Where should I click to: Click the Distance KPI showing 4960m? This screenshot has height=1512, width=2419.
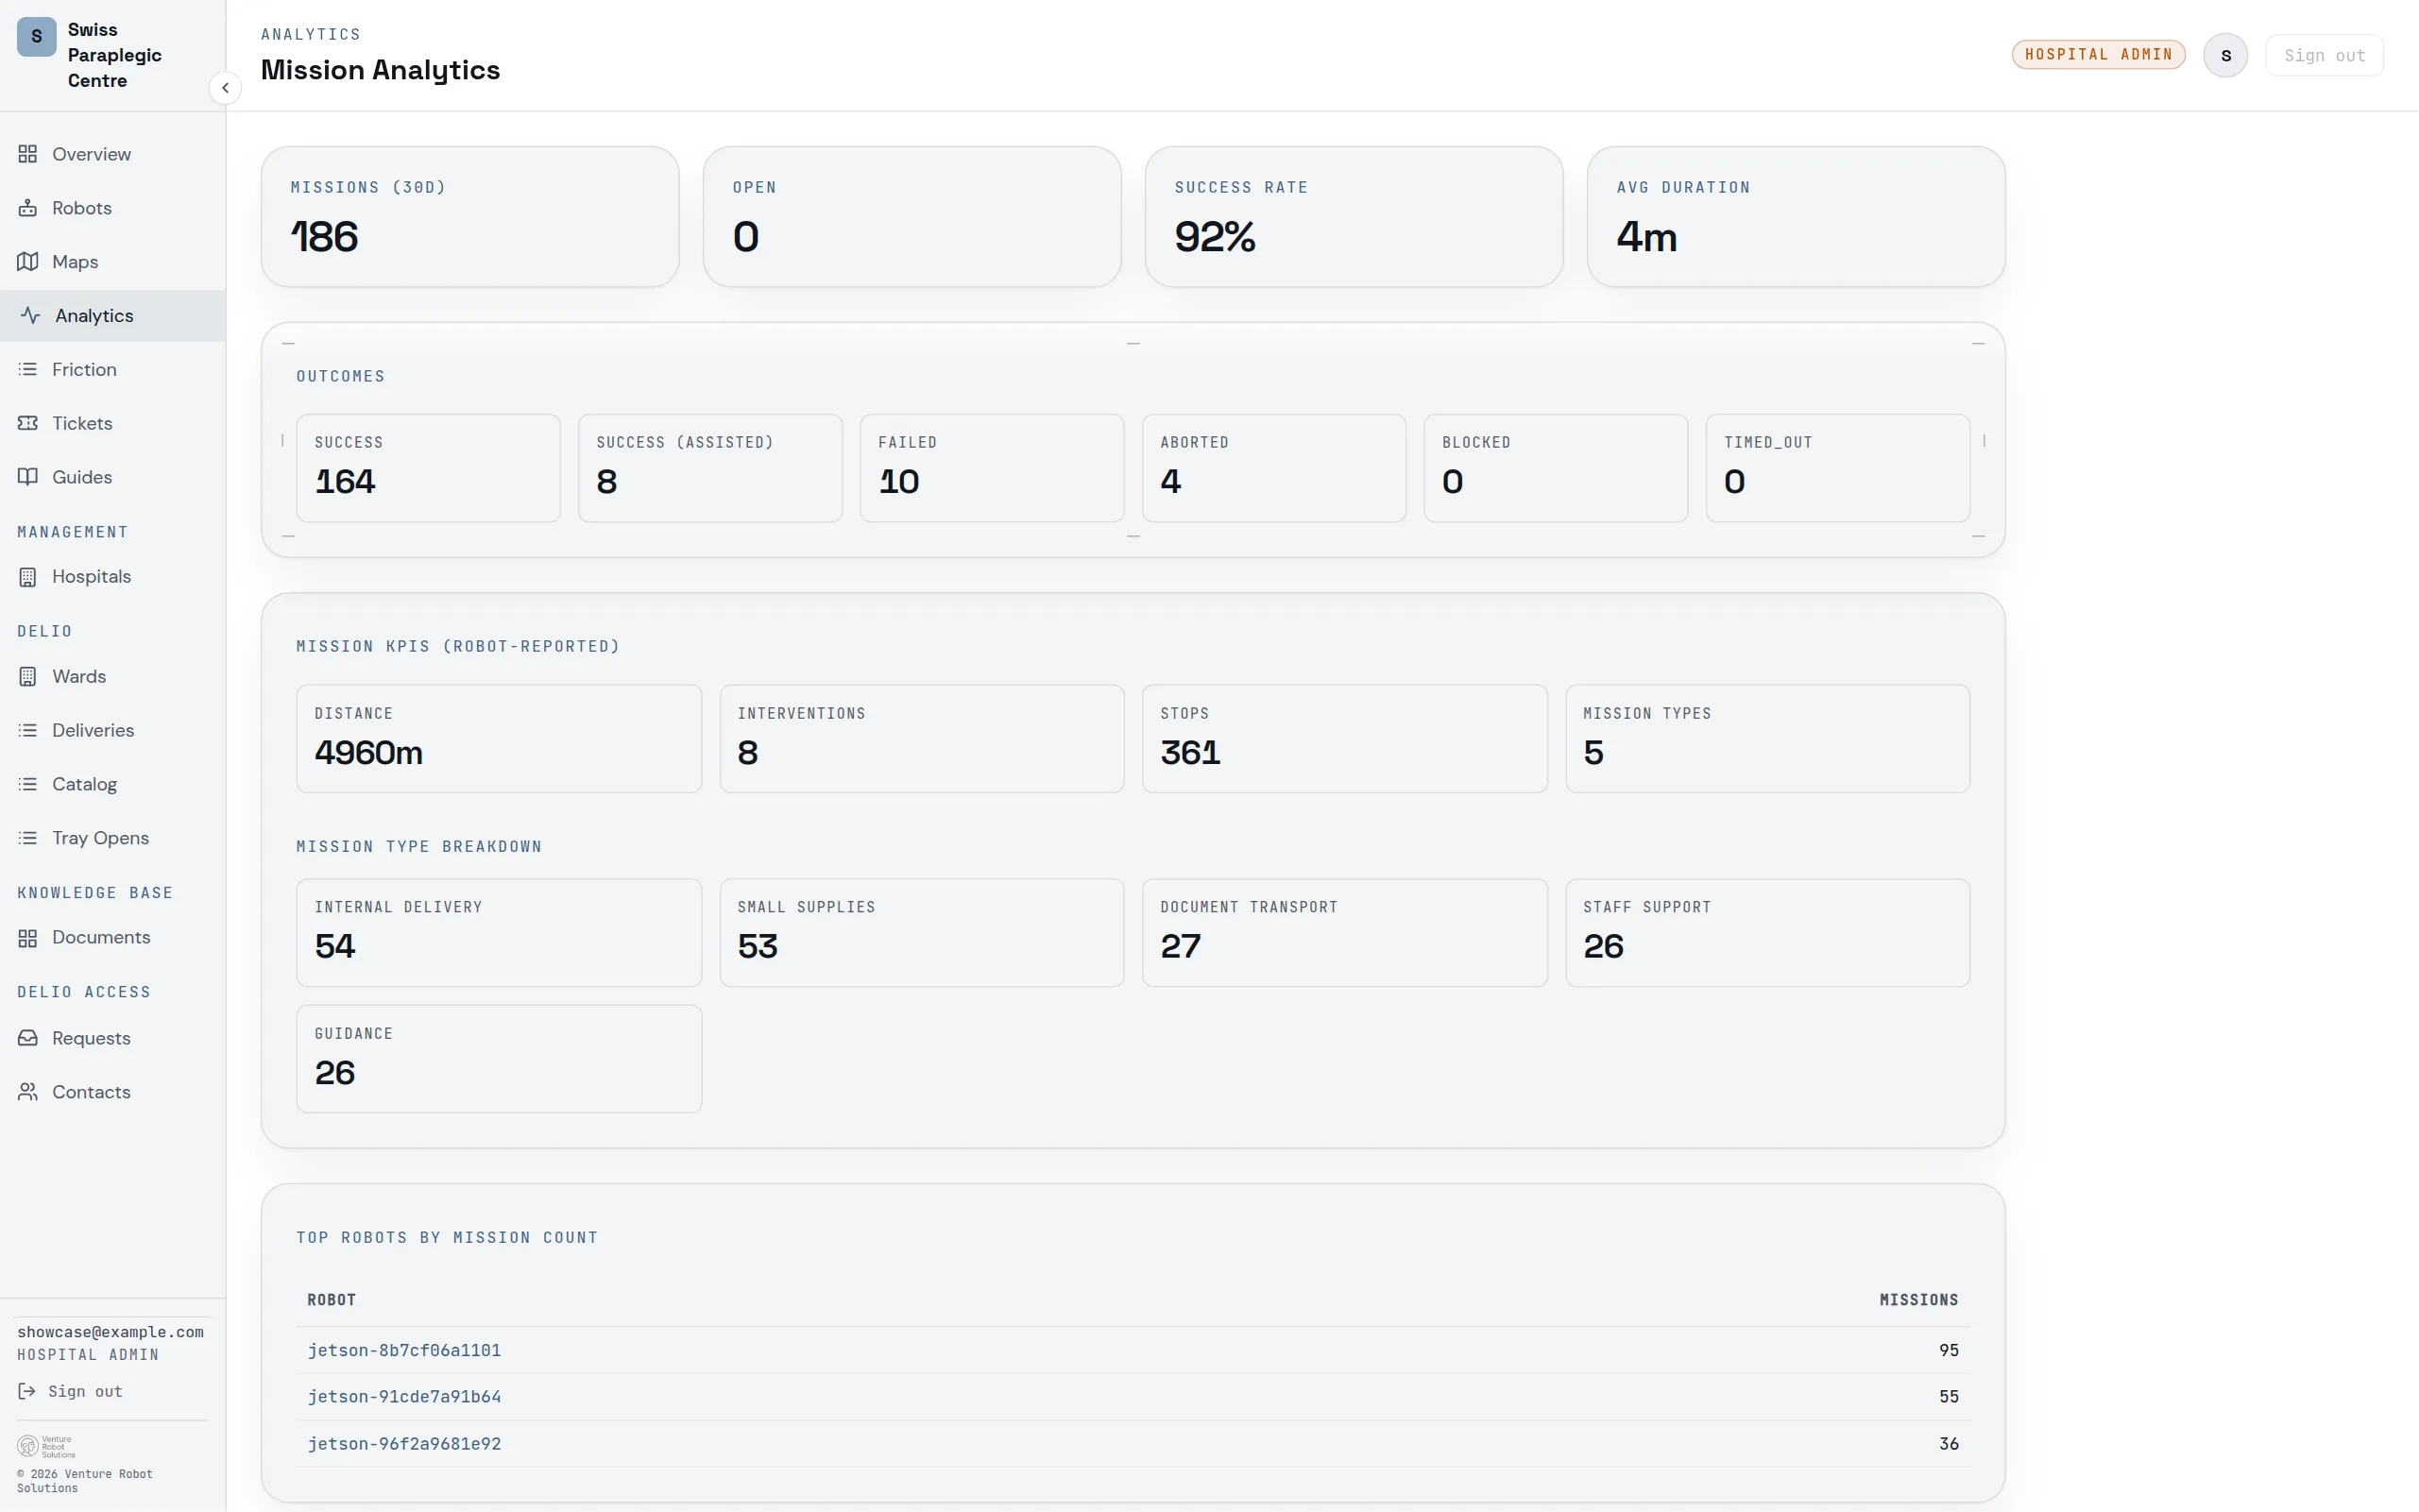tap(499, 739)
